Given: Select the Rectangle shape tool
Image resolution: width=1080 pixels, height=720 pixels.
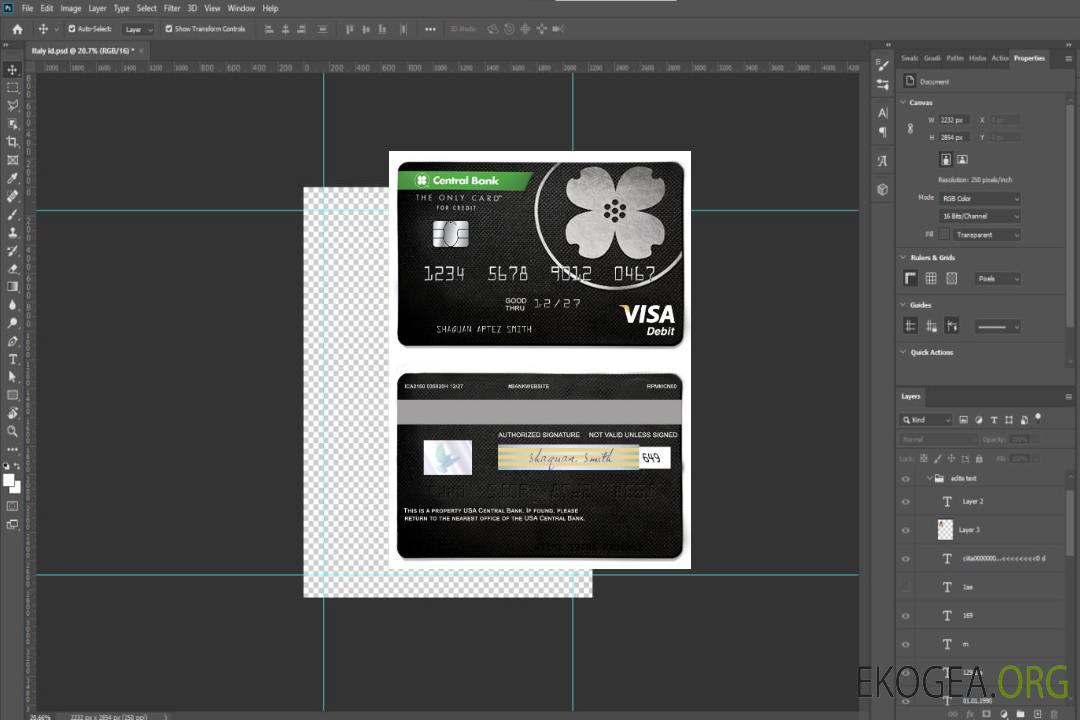Looking at the screenshot, I should pyautogui.click(x=12, y=395).
